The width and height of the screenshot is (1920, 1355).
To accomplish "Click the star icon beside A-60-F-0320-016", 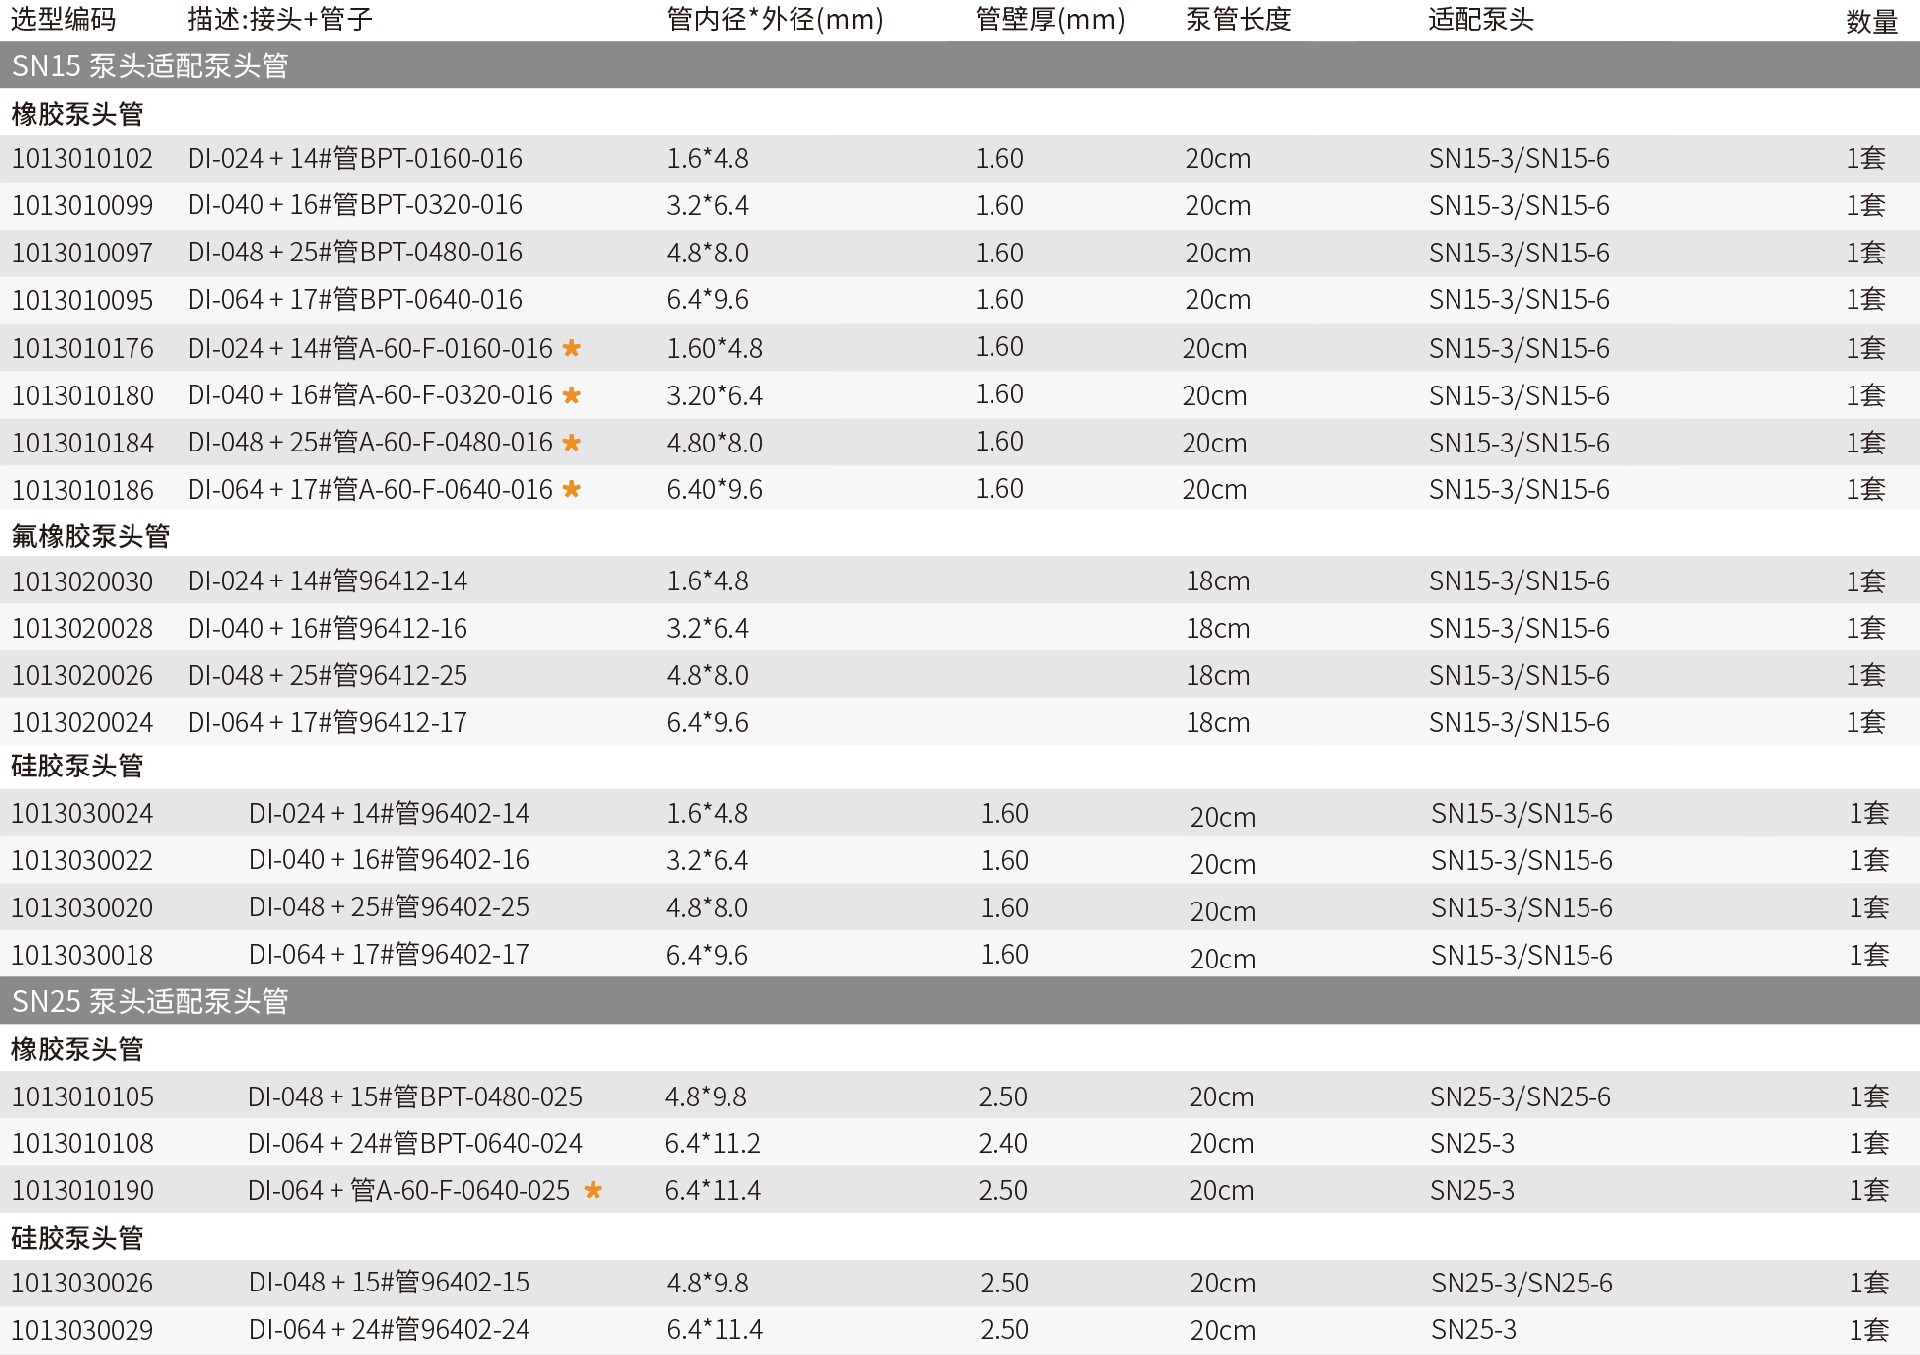I will pos(571,395).
